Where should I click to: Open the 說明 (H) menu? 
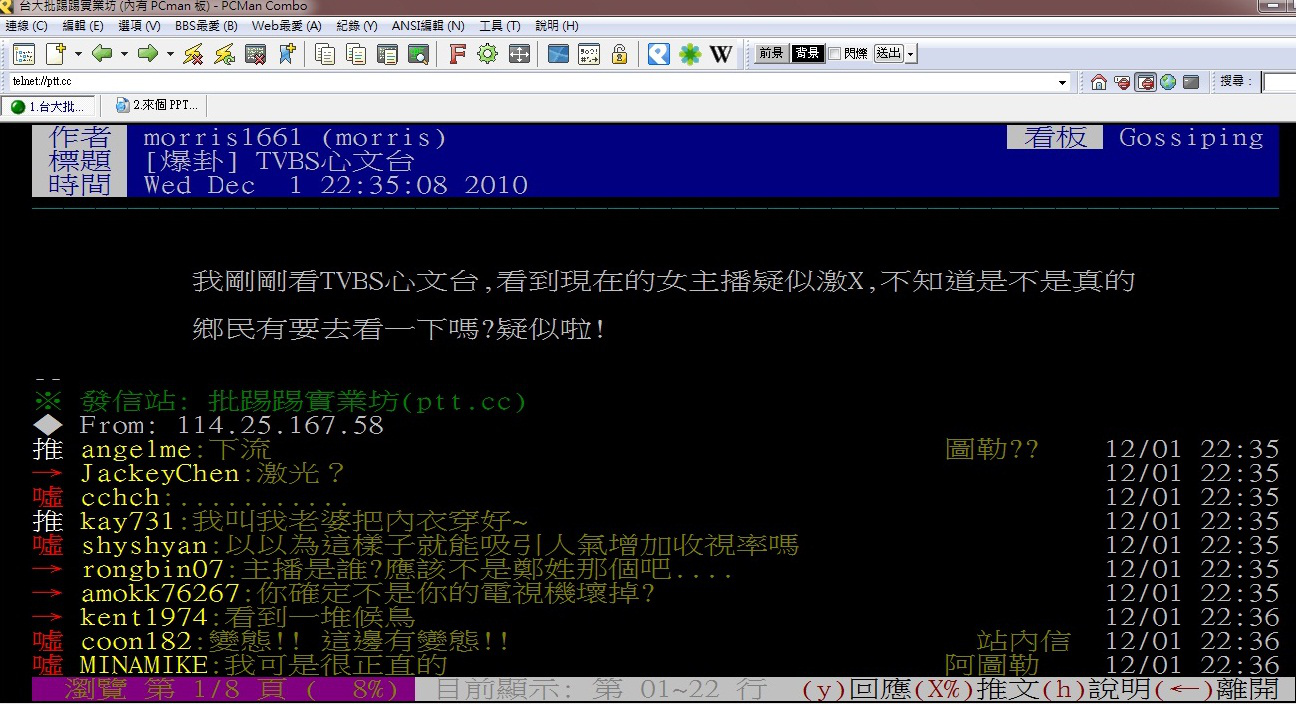coord(557,26)
